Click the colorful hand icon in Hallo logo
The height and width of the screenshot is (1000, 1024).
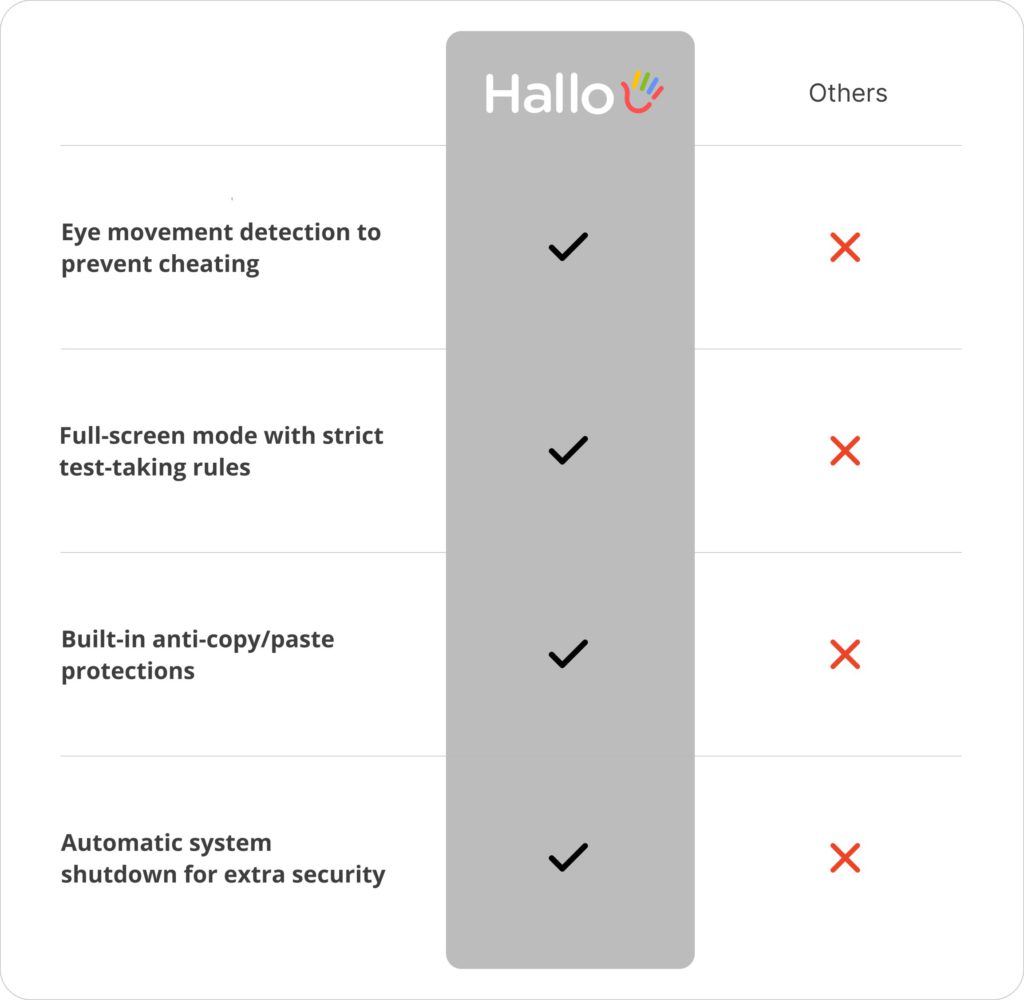[642, 92]
